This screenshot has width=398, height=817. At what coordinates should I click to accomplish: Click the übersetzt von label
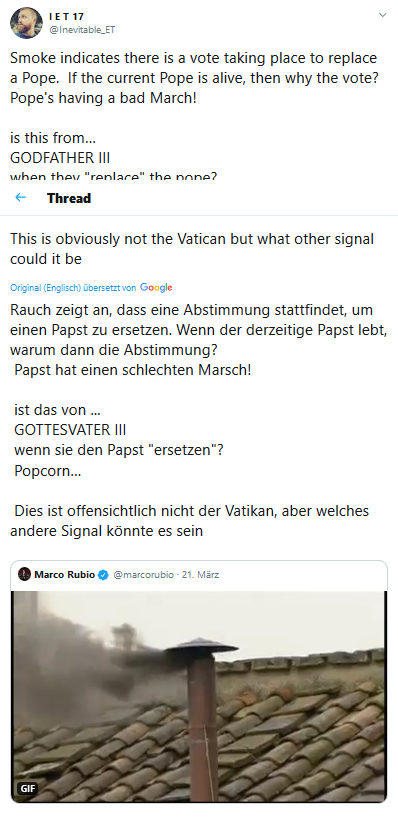pyautogui.click(x=110, y=288)
